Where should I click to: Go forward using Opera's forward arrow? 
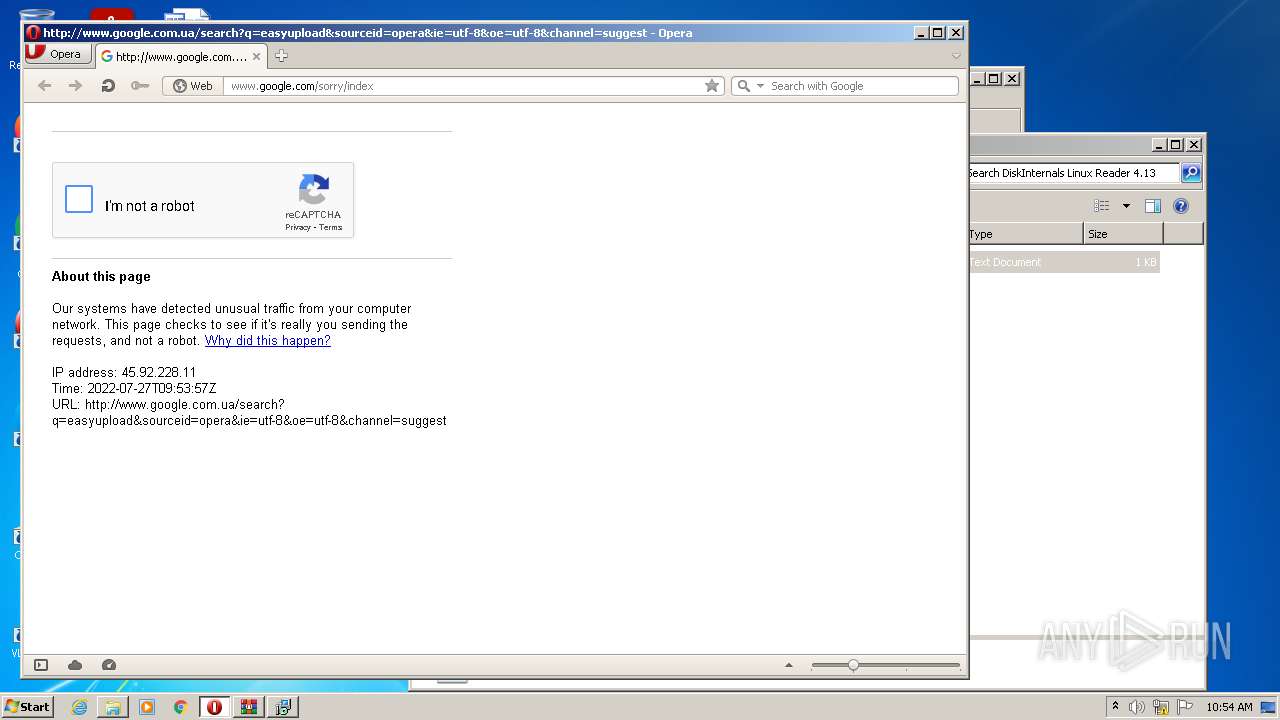[x=75, y=86]
